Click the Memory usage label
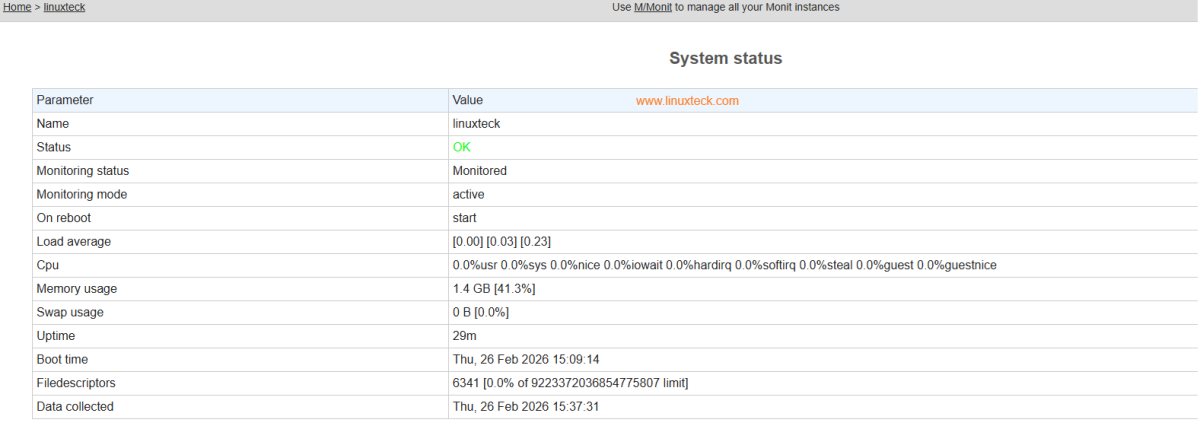The image size is (1200, 429). click(77, 289)
